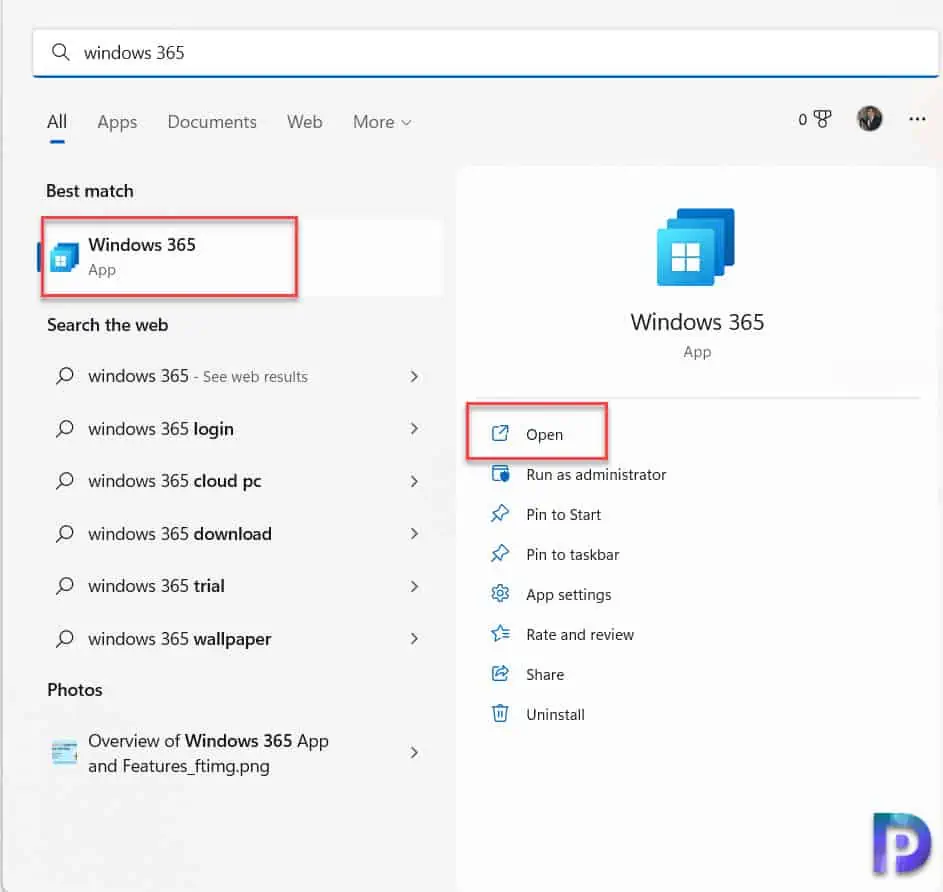The height and width of the screenshot is (892, 943).
Task: Switch to the All tab
Action: [x=57, y=122]
